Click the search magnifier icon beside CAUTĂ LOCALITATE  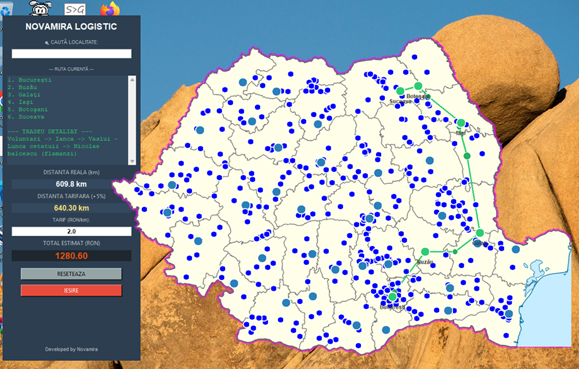coord(47,43)
